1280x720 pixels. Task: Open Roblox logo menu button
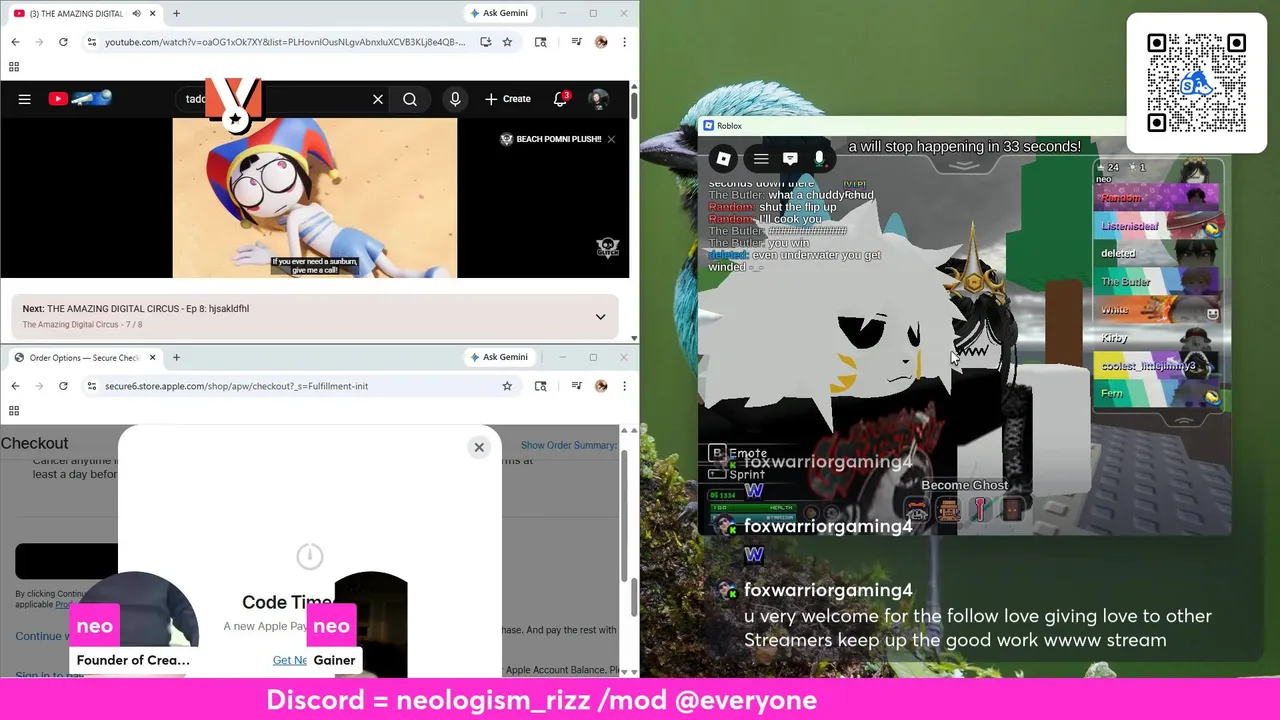[x=723, y=159]
